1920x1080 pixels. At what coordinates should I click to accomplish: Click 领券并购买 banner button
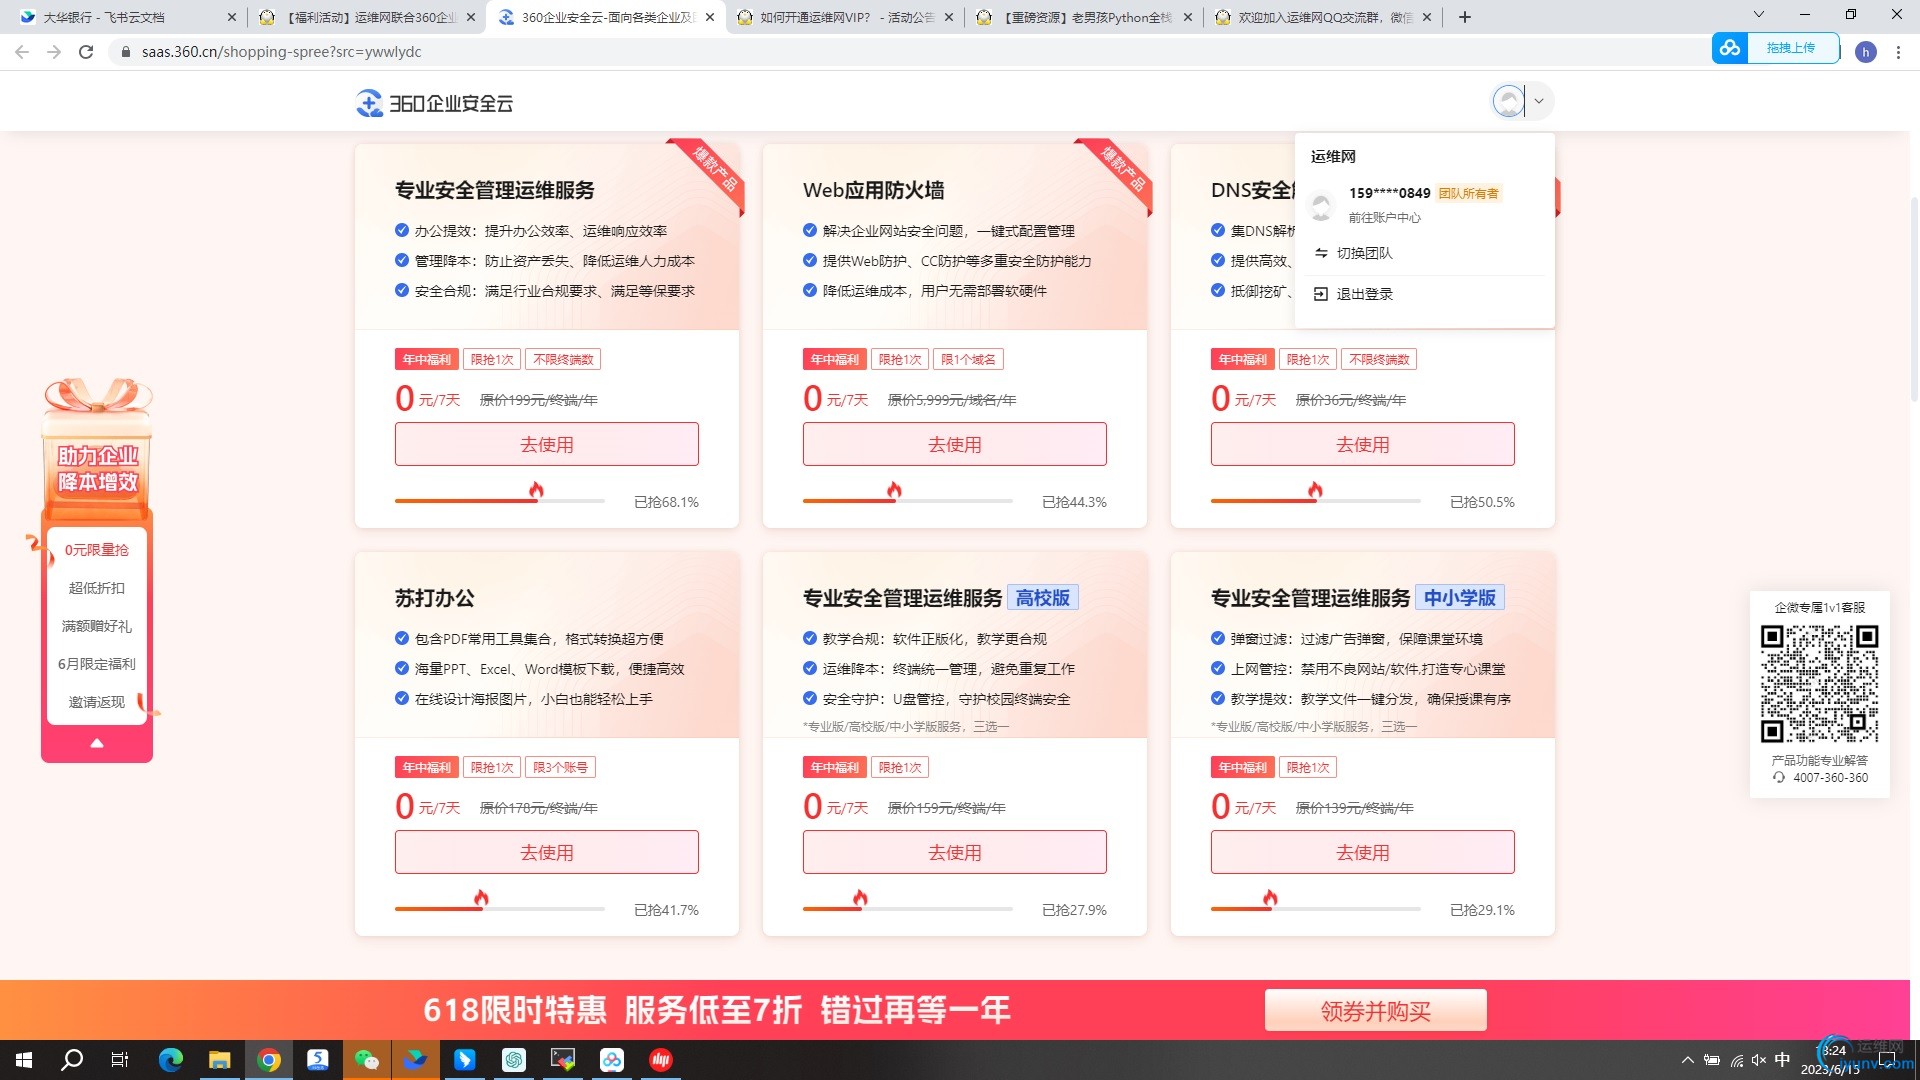(1375, 1010)
